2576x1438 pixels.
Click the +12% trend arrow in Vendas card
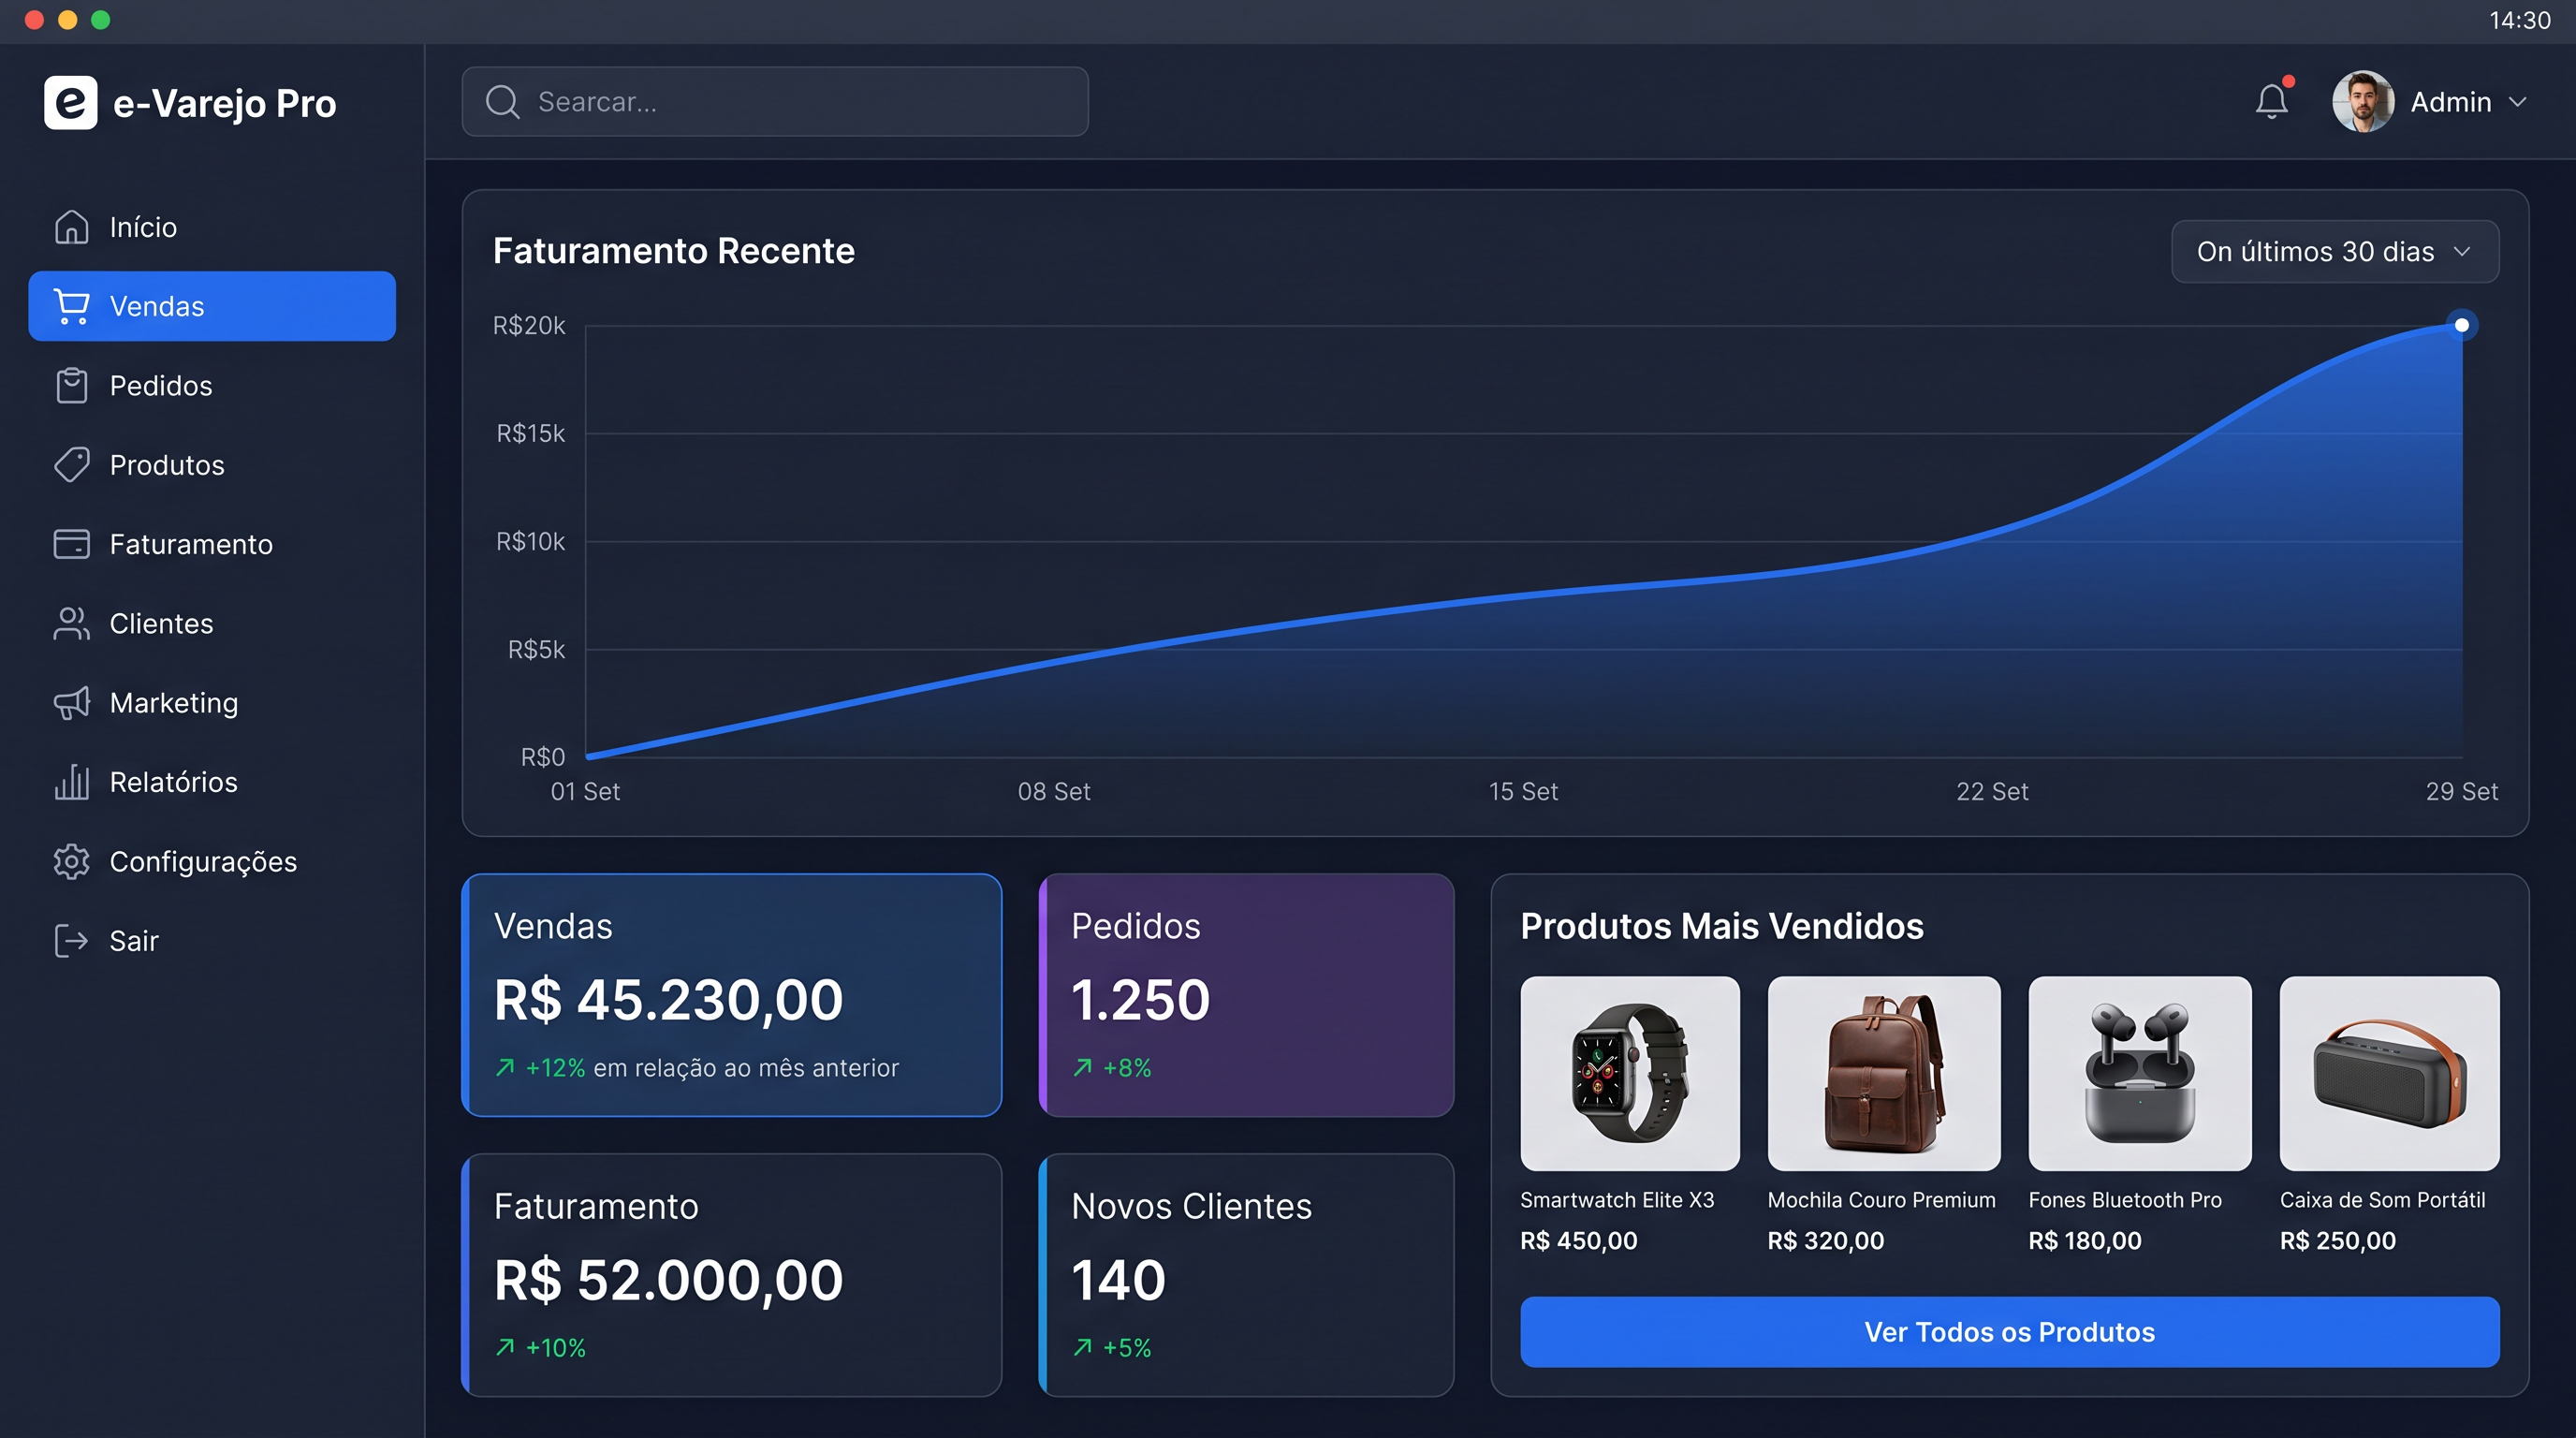coord(505,1067)
